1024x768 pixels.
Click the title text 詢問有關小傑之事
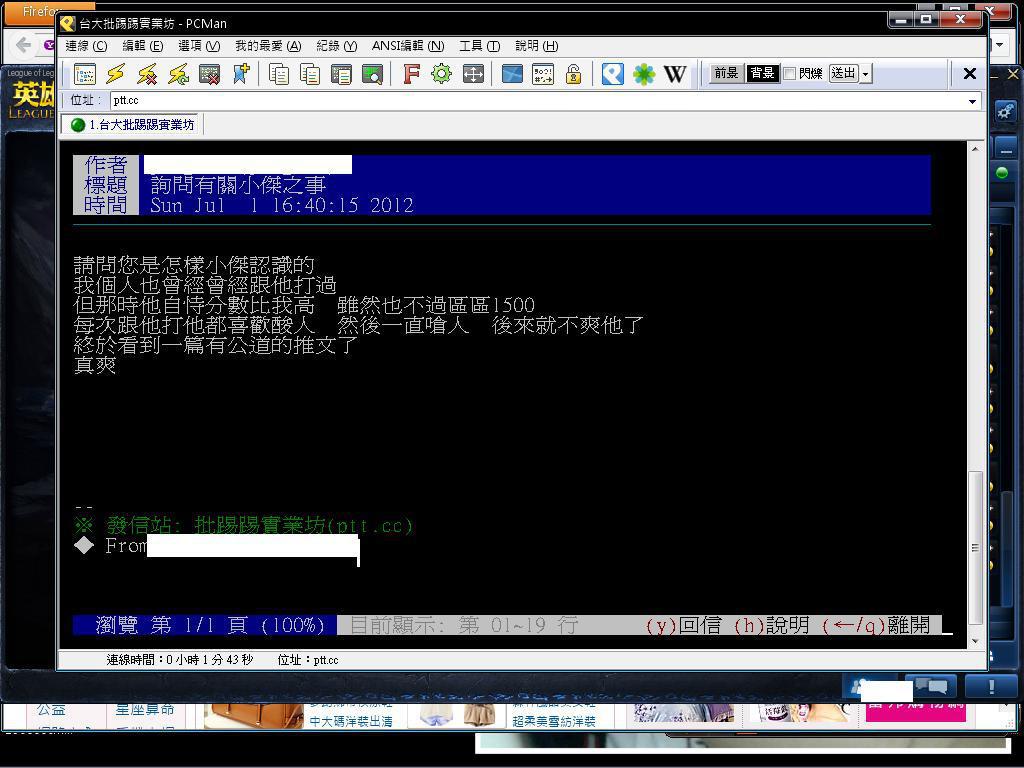[238, 185]
